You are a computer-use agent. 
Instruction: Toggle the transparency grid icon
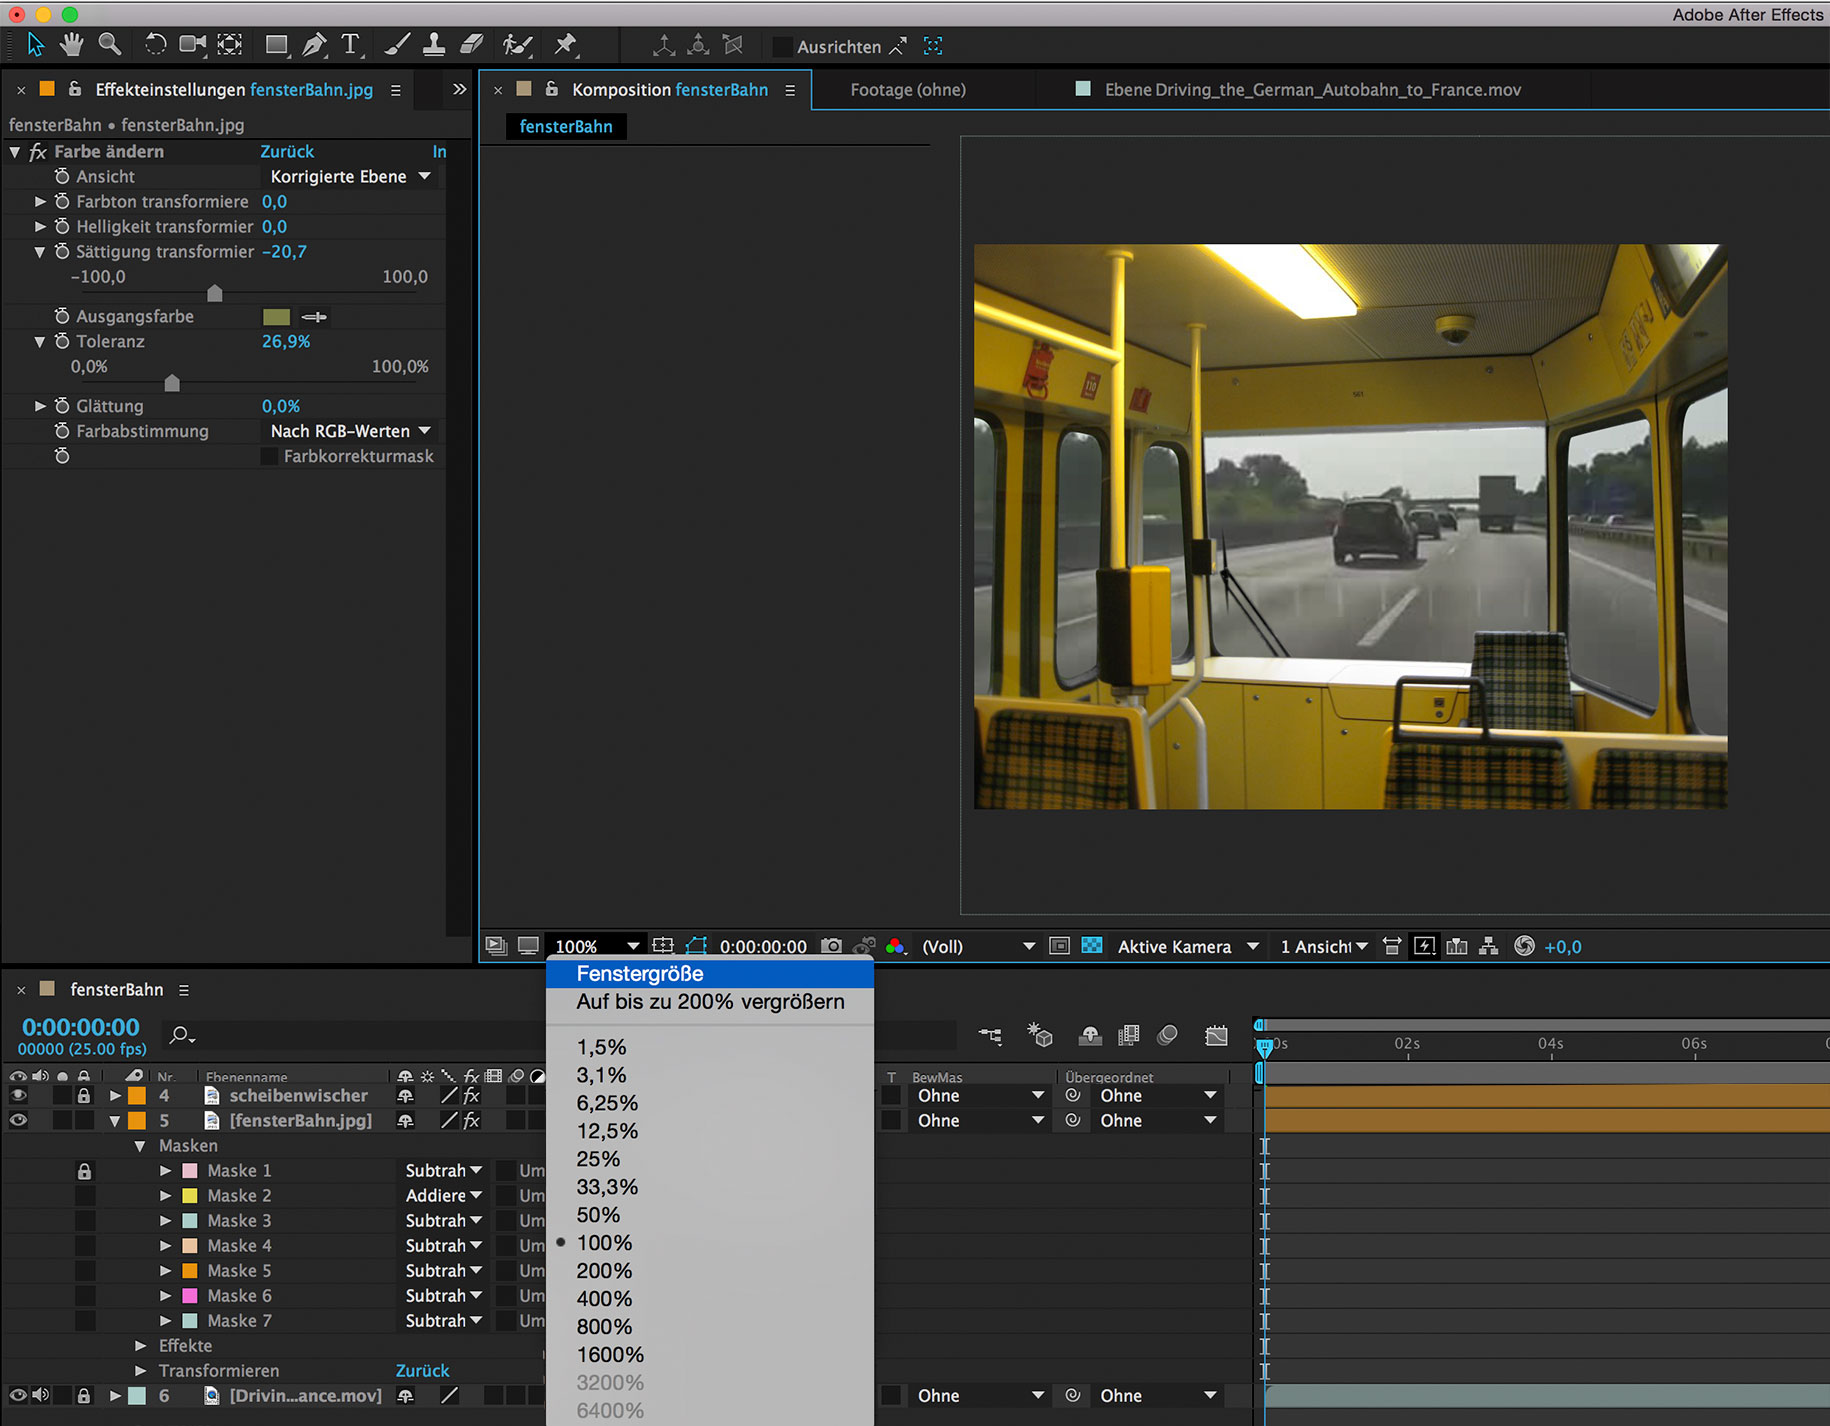pyautogui.click(x=1092, y=946)
